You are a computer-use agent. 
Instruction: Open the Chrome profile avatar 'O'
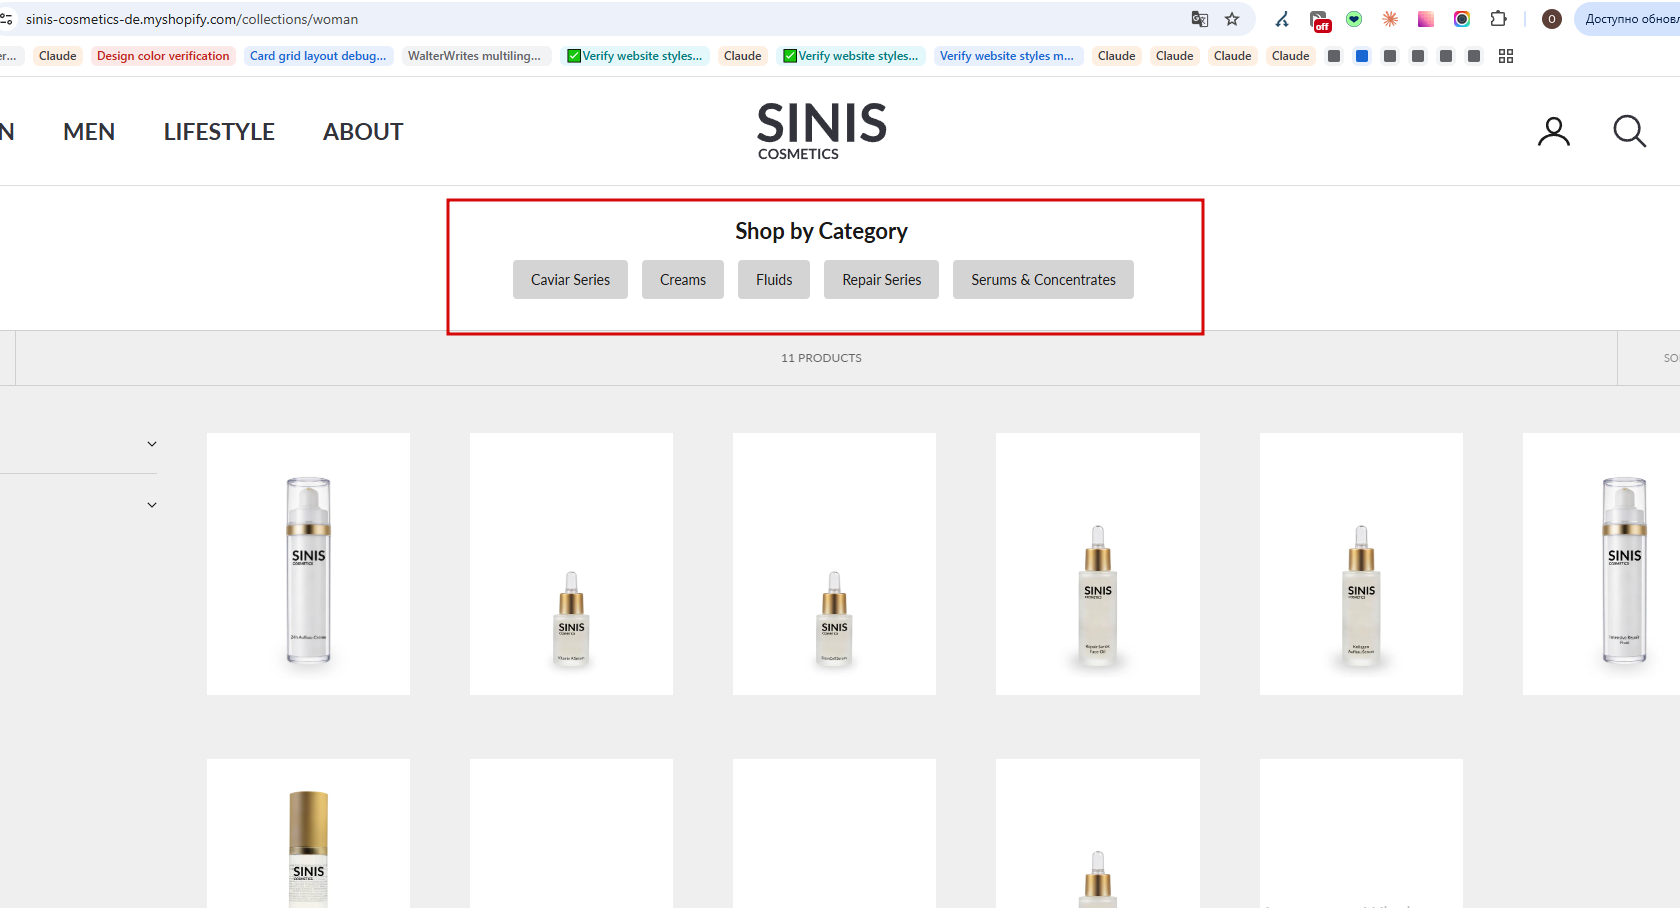point(1552,19)
